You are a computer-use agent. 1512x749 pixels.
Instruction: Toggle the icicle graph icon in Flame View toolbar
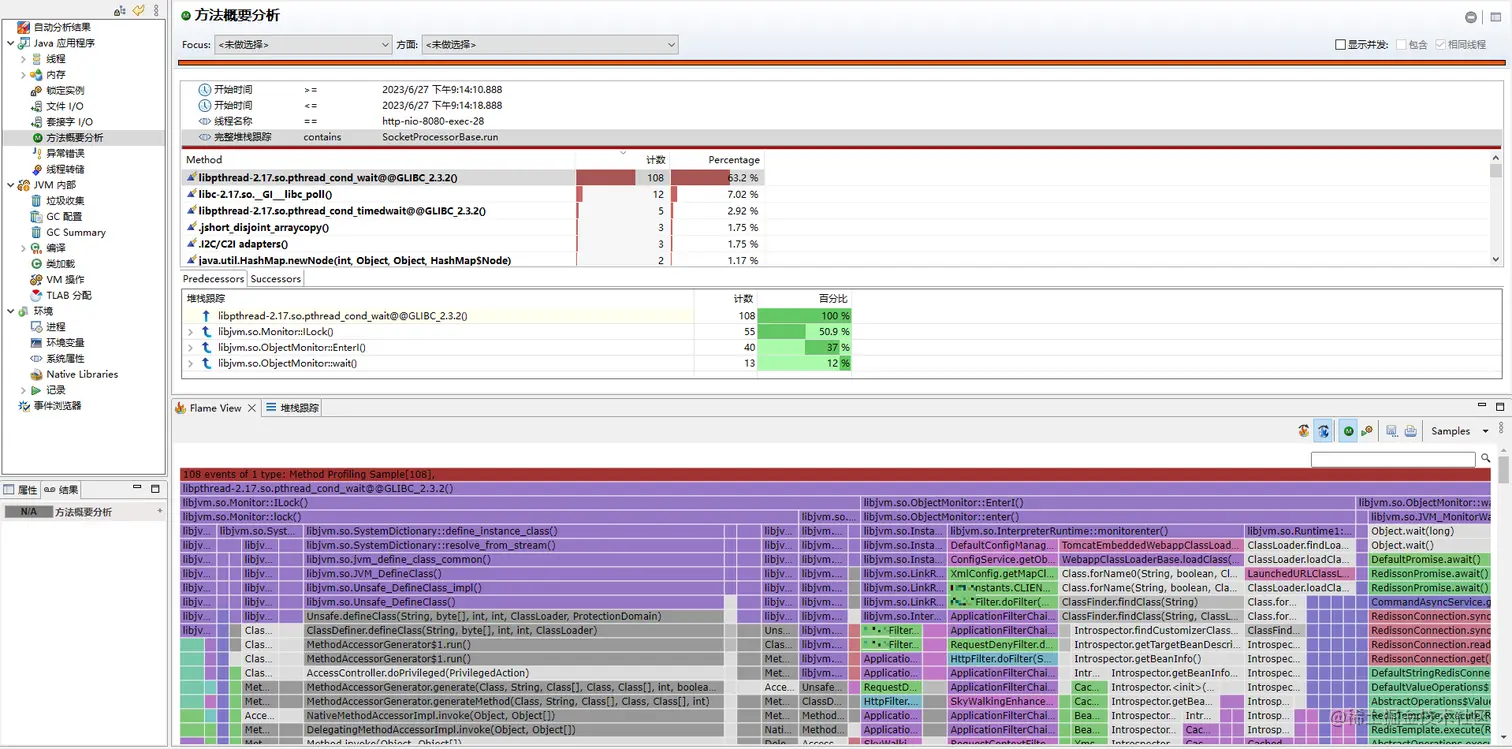point(1323,431)
